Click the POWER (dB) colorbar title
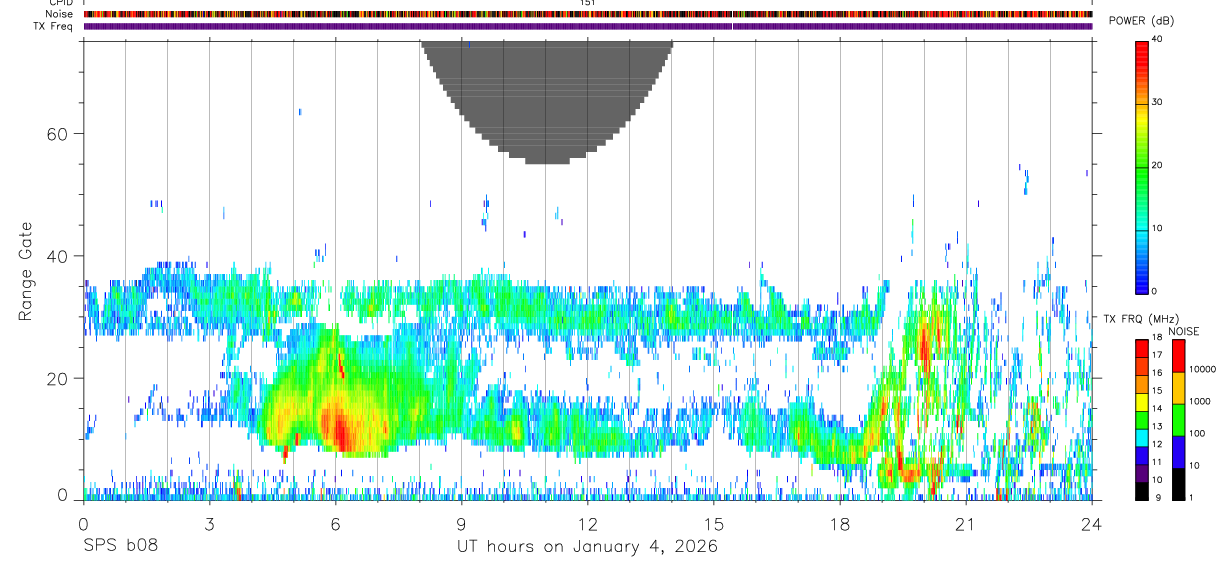 pos(1142,21)
